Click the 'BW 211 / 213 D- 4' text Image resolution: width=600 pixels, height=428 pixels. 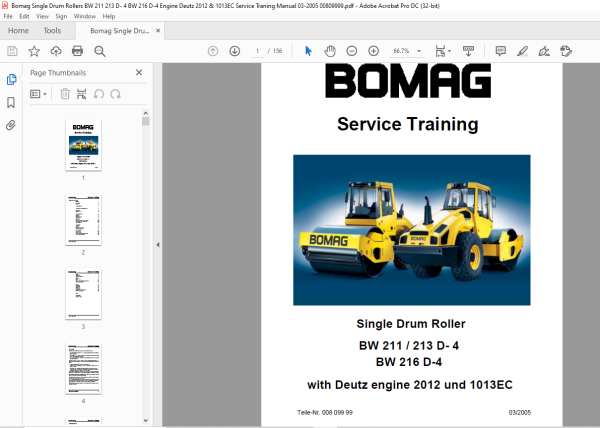coord(409,345)
